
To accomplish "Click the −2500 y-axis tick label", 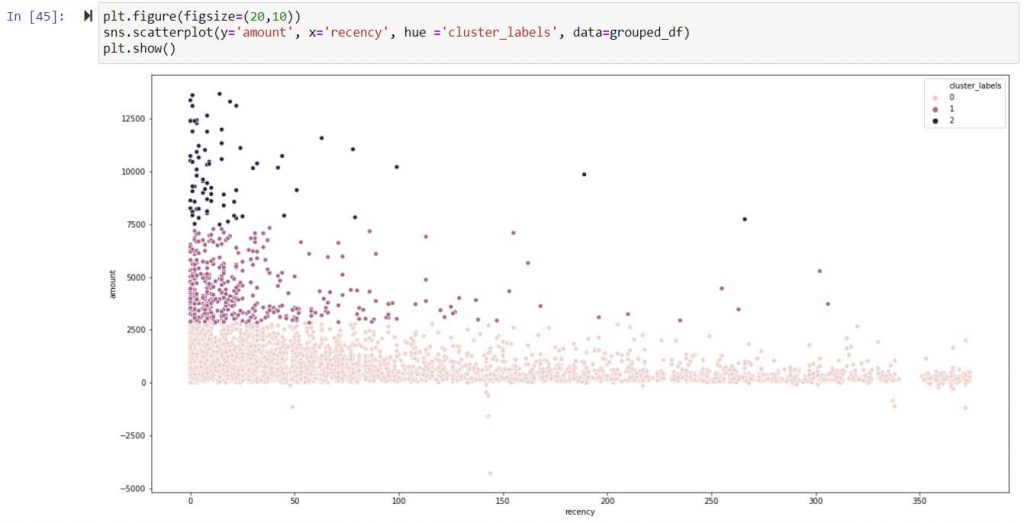I will pos(133,436).
